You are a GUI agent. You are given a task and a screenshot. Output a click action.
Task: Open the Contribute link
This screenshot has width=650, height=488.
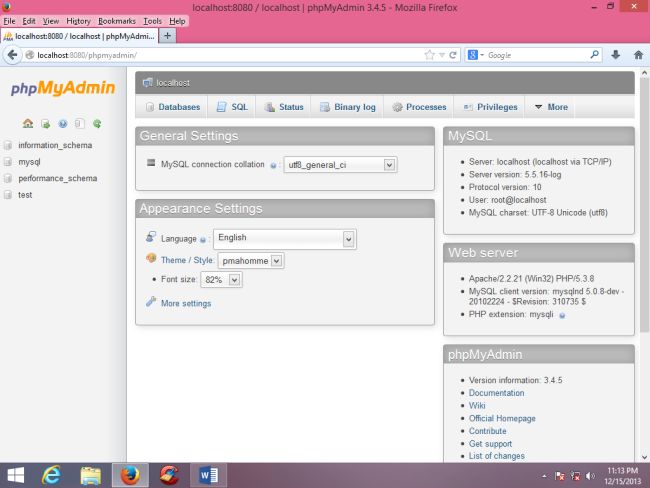tap(488, 431)
